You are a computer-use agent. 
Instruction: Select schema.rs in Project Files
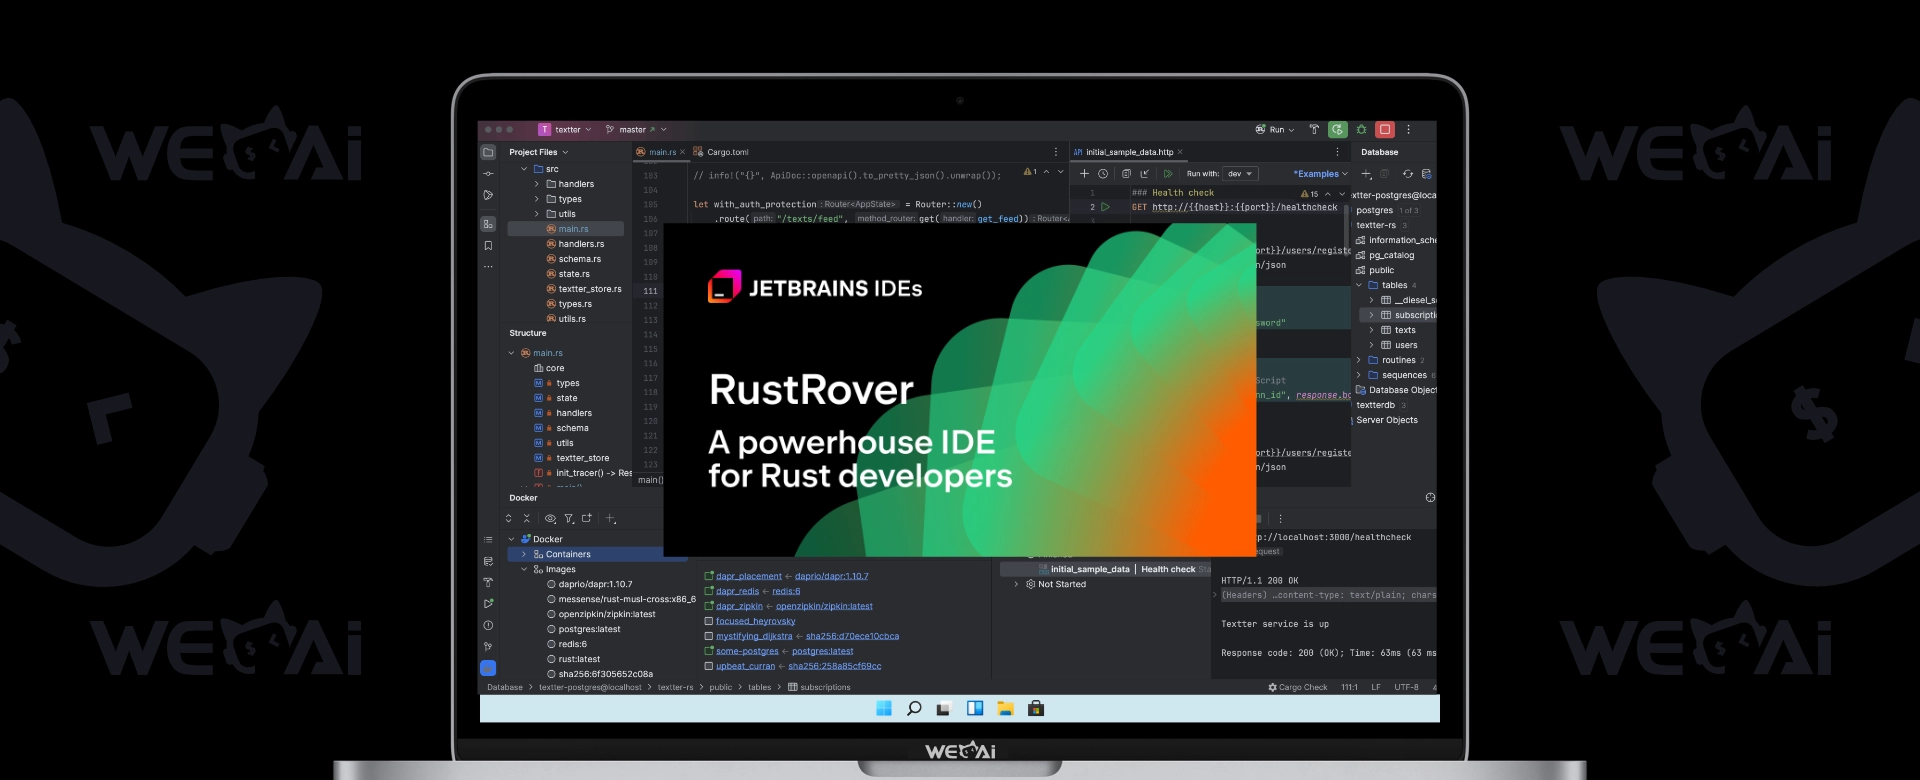coord(580,259)
